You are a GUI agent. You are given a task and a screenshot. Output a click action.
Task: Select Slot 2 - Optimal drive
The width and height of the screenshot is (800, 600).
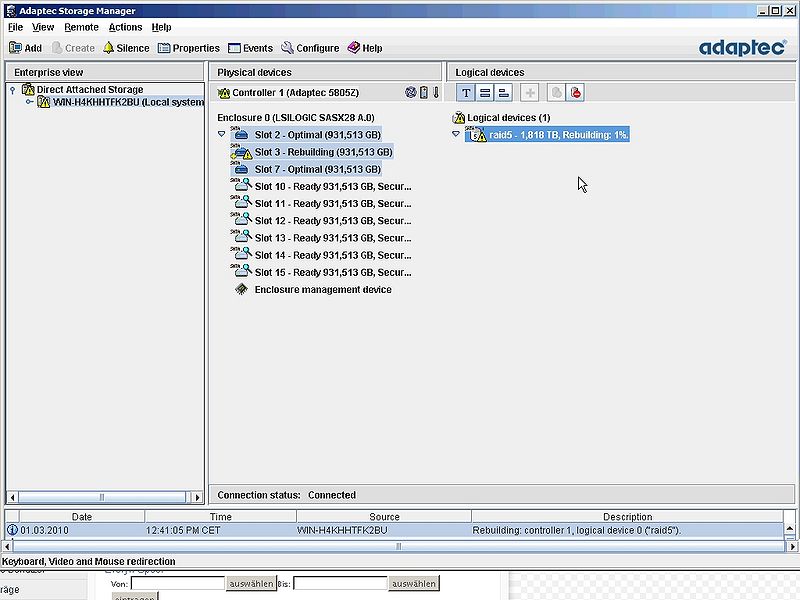point(317,135)
